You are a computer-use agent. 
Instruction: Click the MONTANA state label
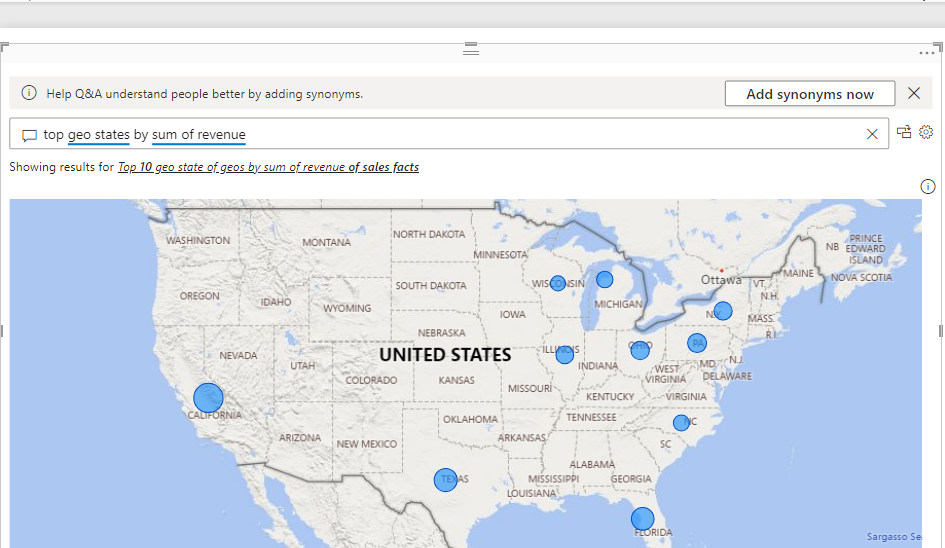(326, 242)
